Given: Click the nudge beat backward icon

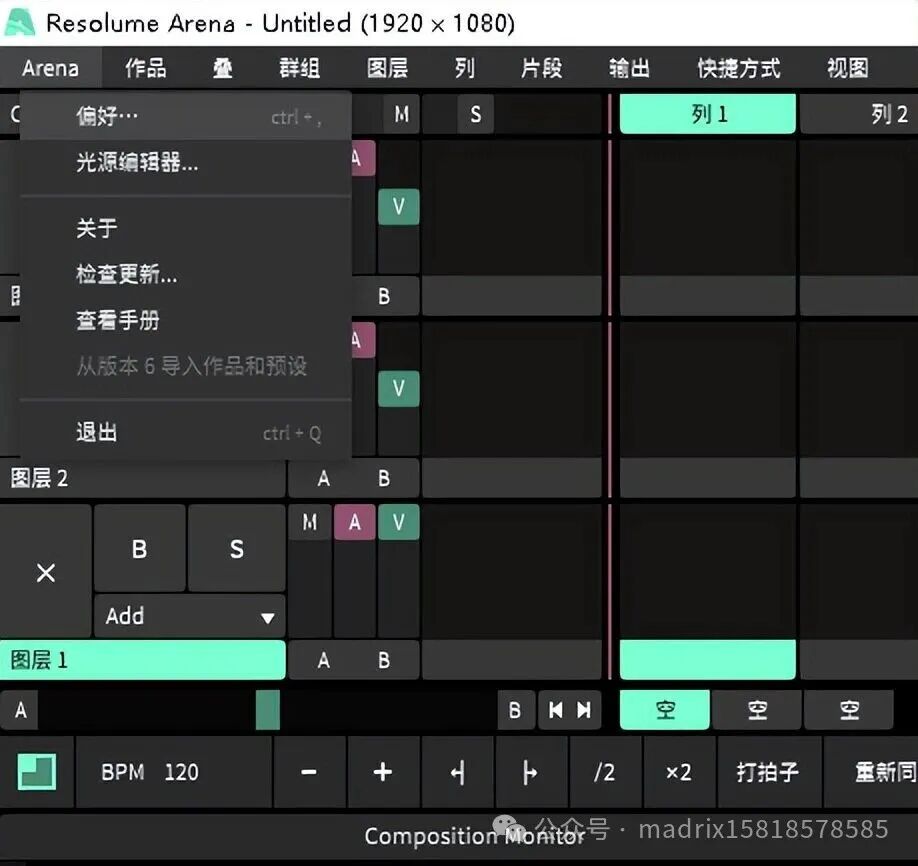Looking at the screenshot, I should pyautogui.click(x=457, y=771).
